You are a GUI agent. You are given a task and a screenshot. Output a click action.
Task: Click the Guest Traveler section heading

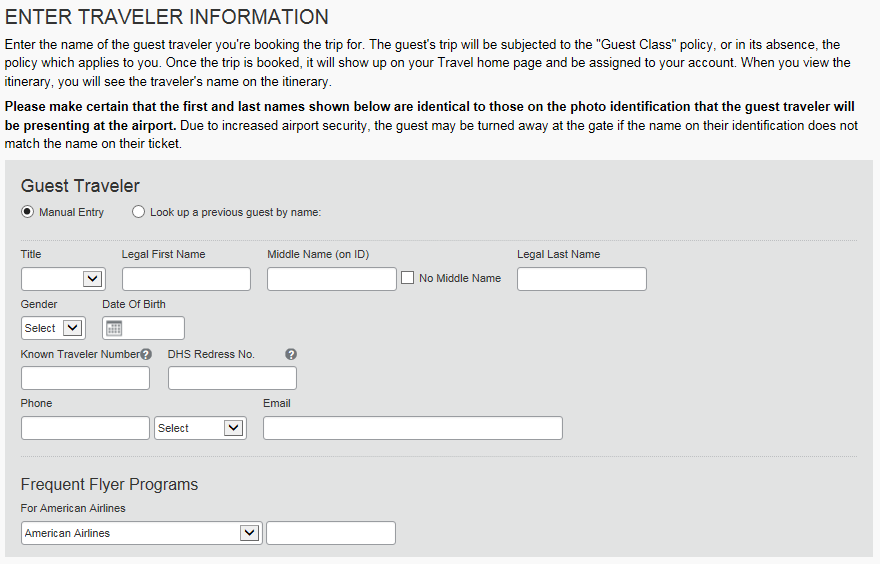(80, 186)
